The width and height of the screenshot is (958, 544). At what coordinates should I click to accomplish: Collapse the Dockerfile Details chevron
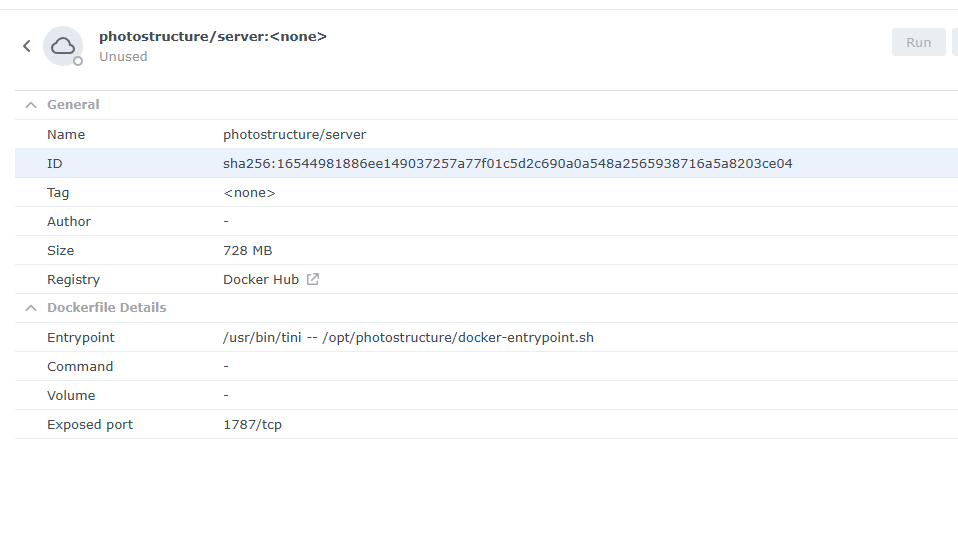[x=31, y=308]
